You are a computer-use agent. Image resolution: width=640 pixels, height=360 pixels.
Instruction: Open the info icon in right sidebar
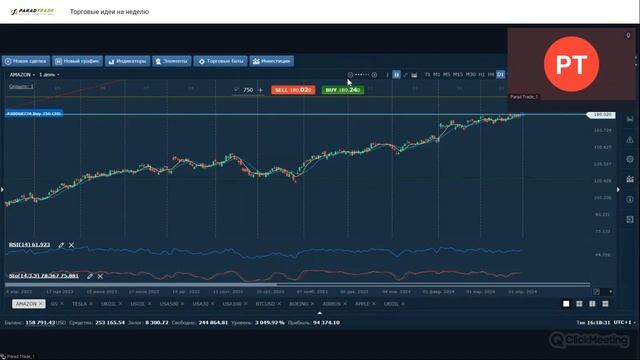[630, 199]
